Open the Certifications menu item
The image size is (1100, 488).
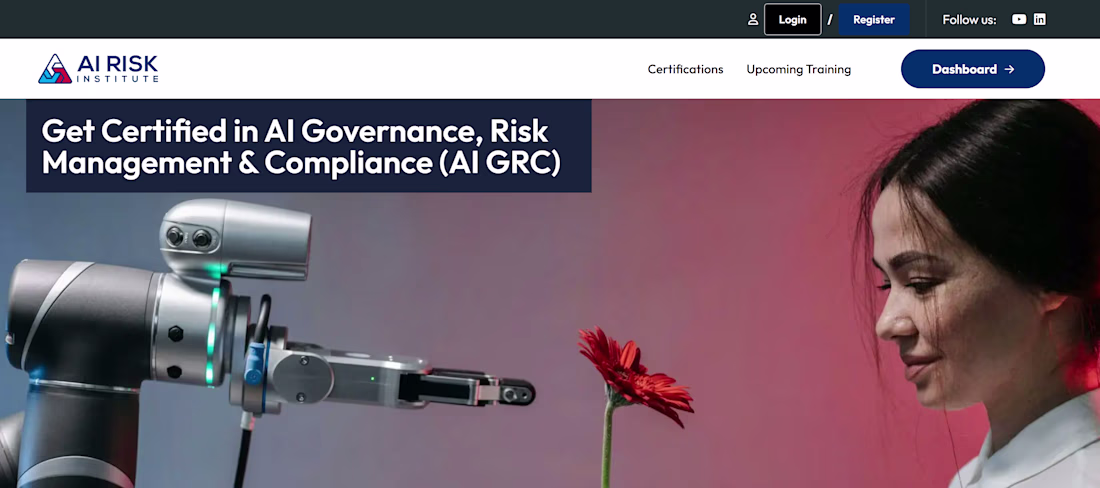(x=685, y=69)
